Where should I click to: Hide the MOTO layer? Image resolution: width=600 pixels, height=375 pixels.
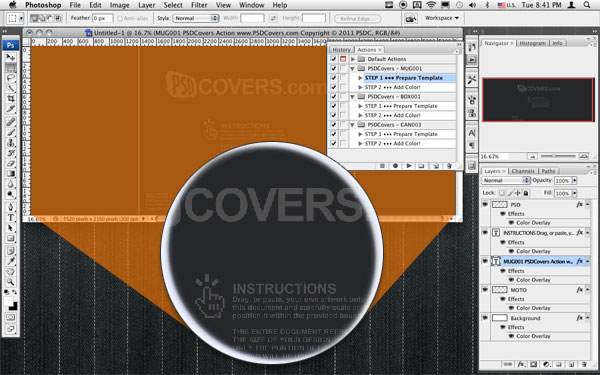coord(485,290)
